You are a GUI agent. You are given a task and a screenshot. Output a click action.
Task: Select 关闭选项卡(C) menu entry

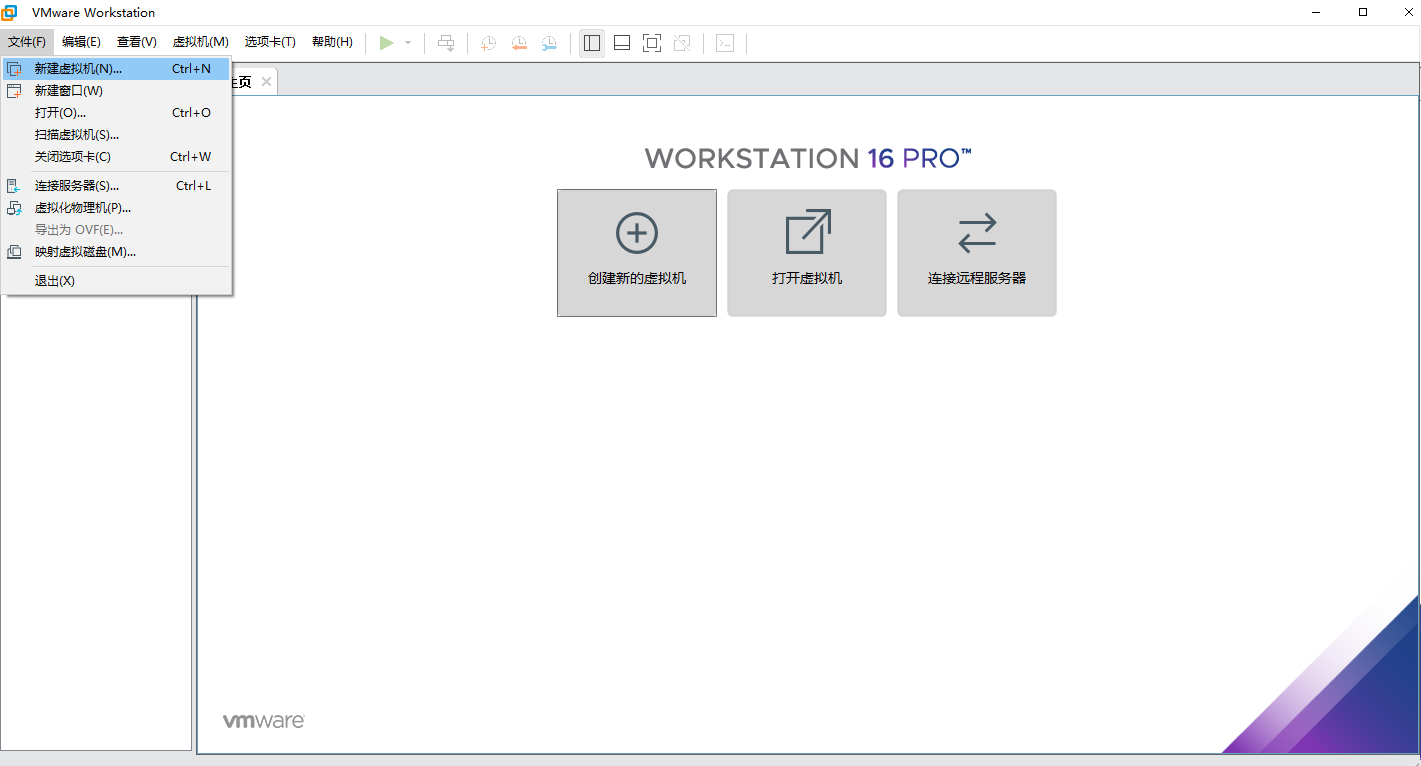point(116,157)
